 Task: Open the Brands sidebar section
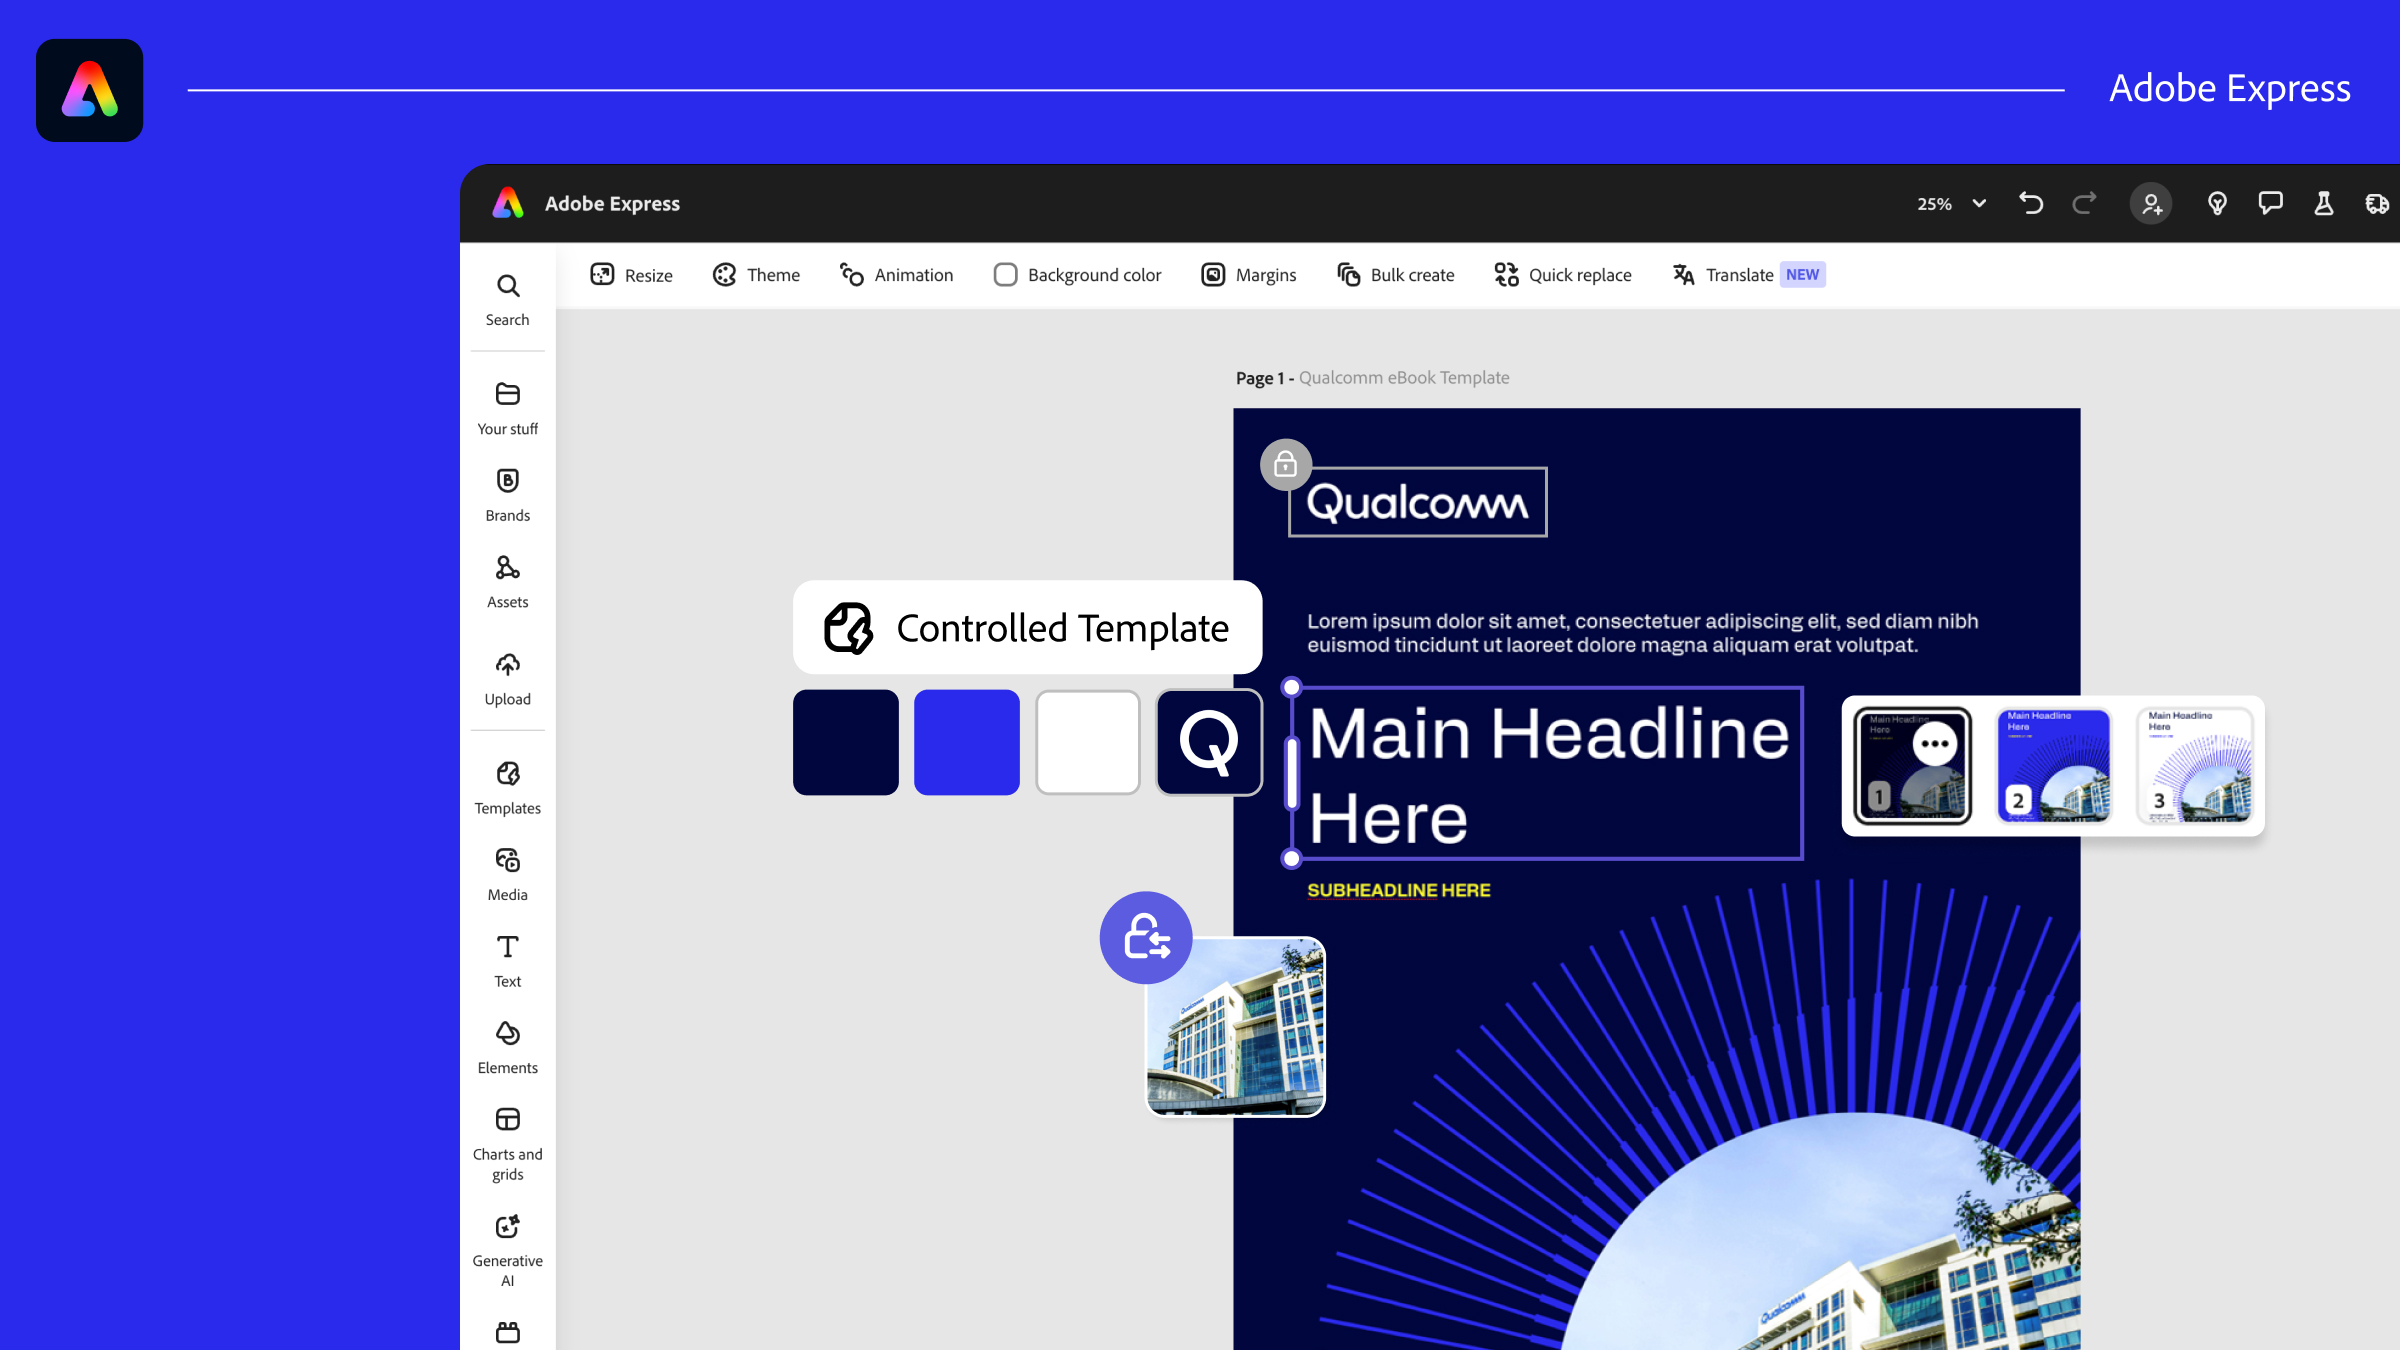point(507,495)
